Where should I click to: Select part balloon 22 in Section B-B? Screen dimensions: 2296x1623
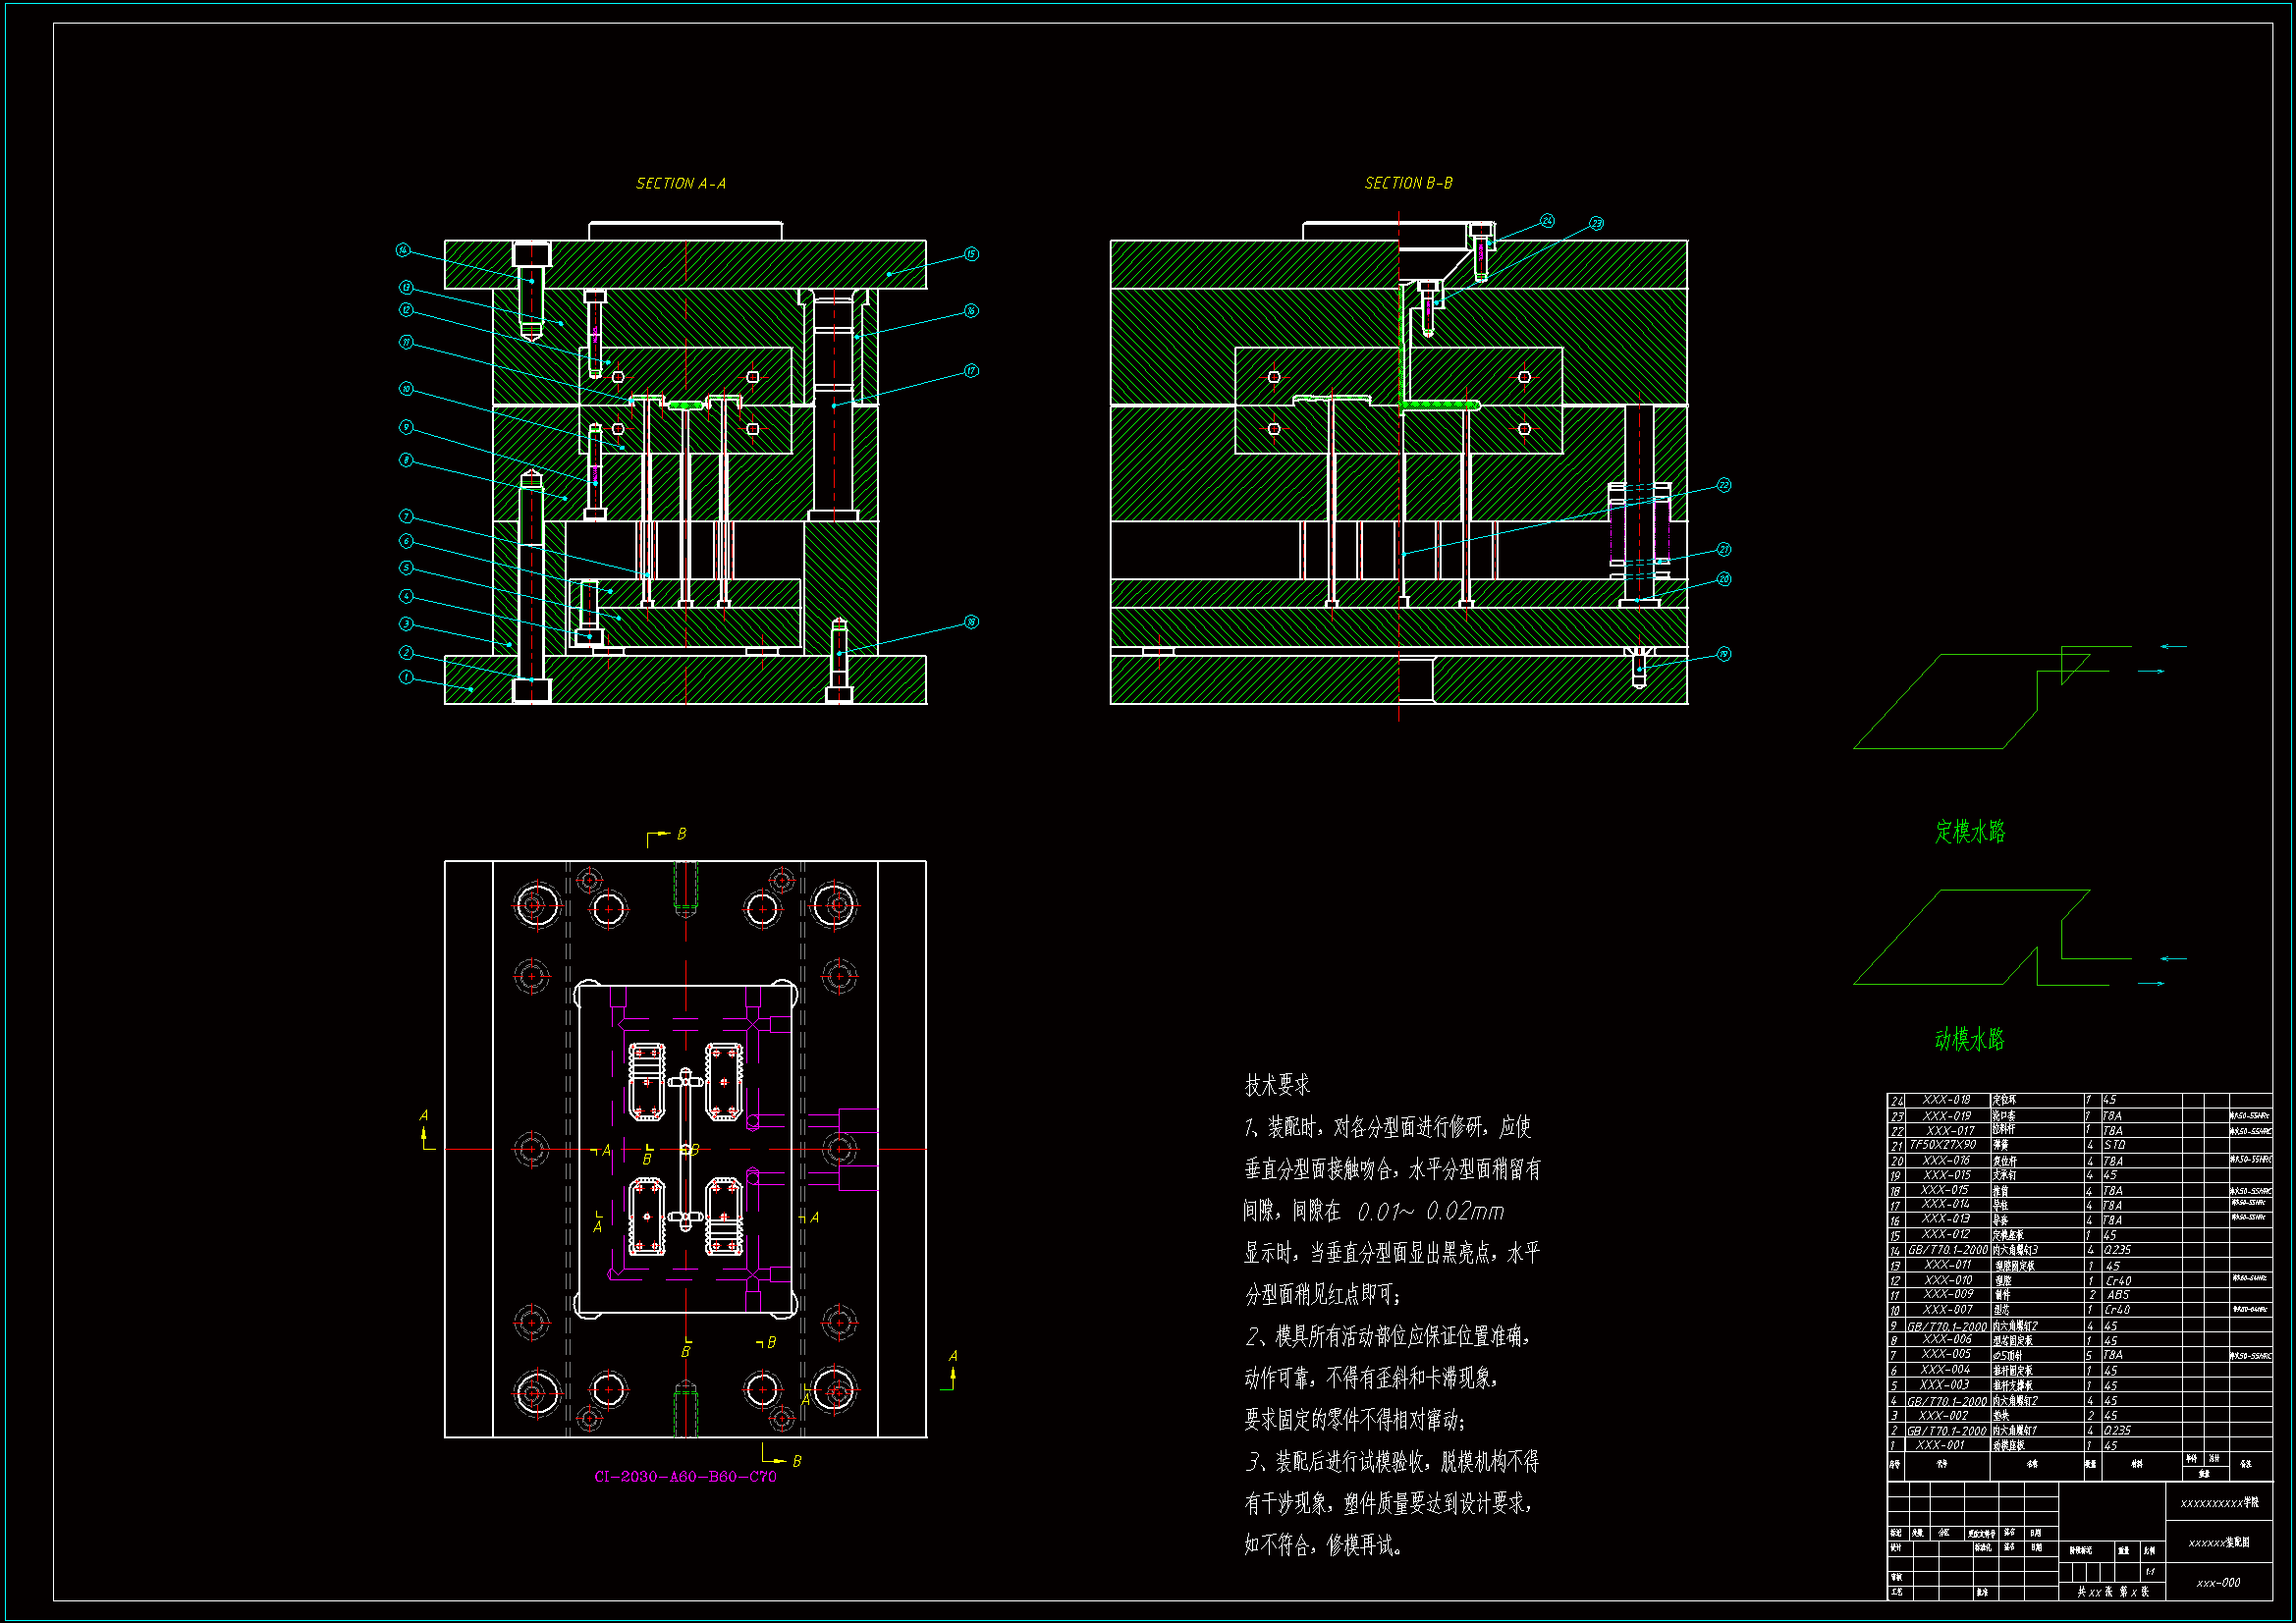click(x=1724, y=485)
